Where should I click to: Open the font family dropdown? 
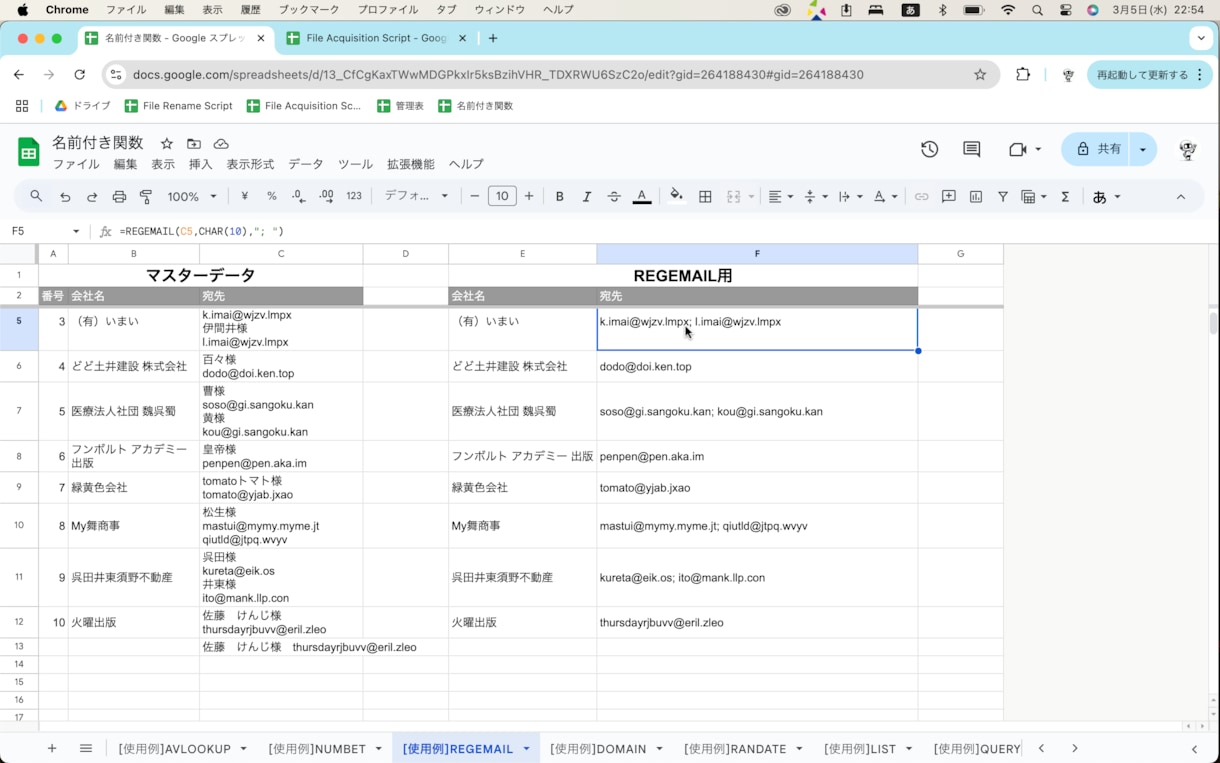(417, 197)
